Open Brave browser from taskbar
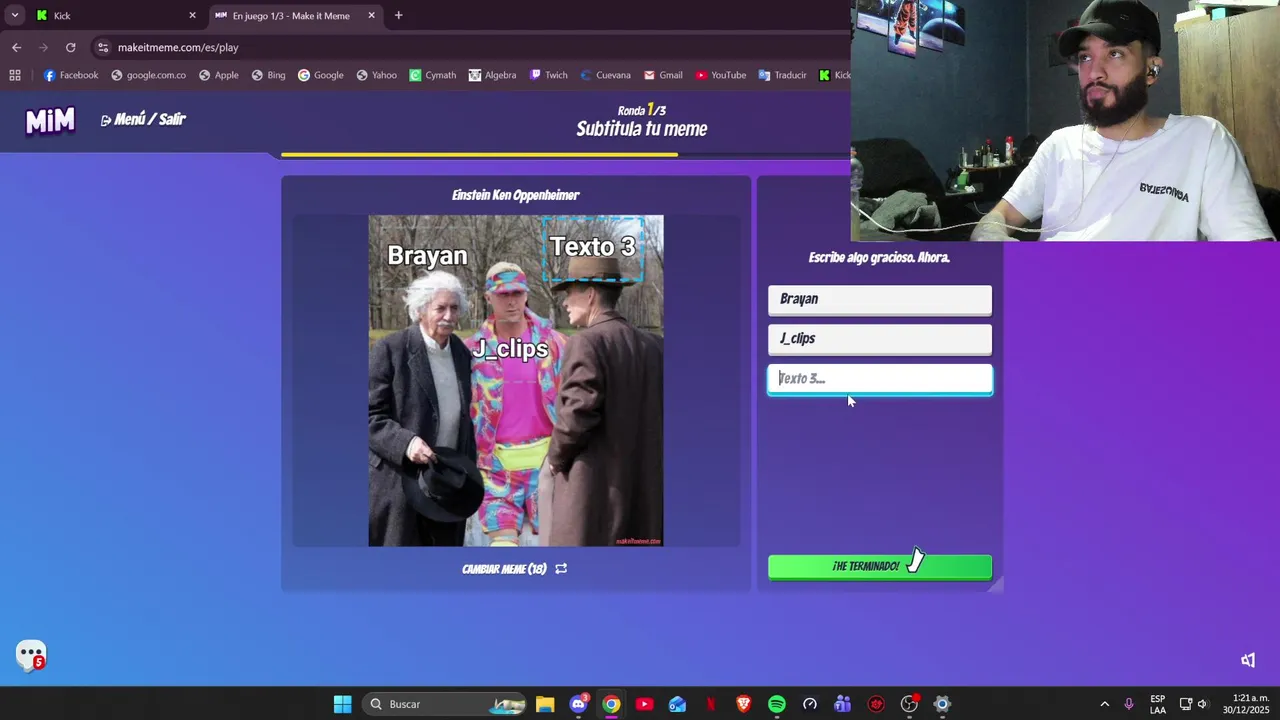 pyautogui.click(x=744, y=704)
